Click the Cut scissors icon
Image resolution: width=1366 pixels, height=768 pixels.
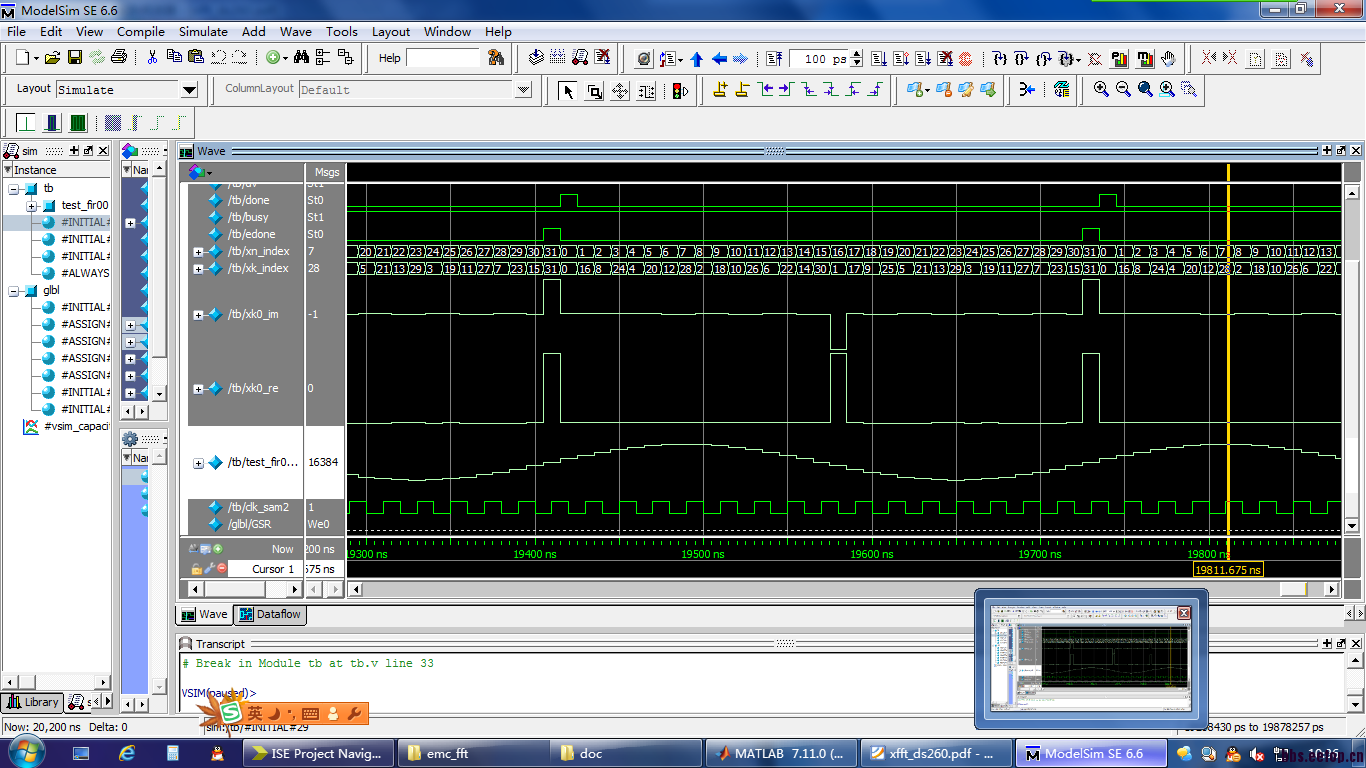point(152,58)
